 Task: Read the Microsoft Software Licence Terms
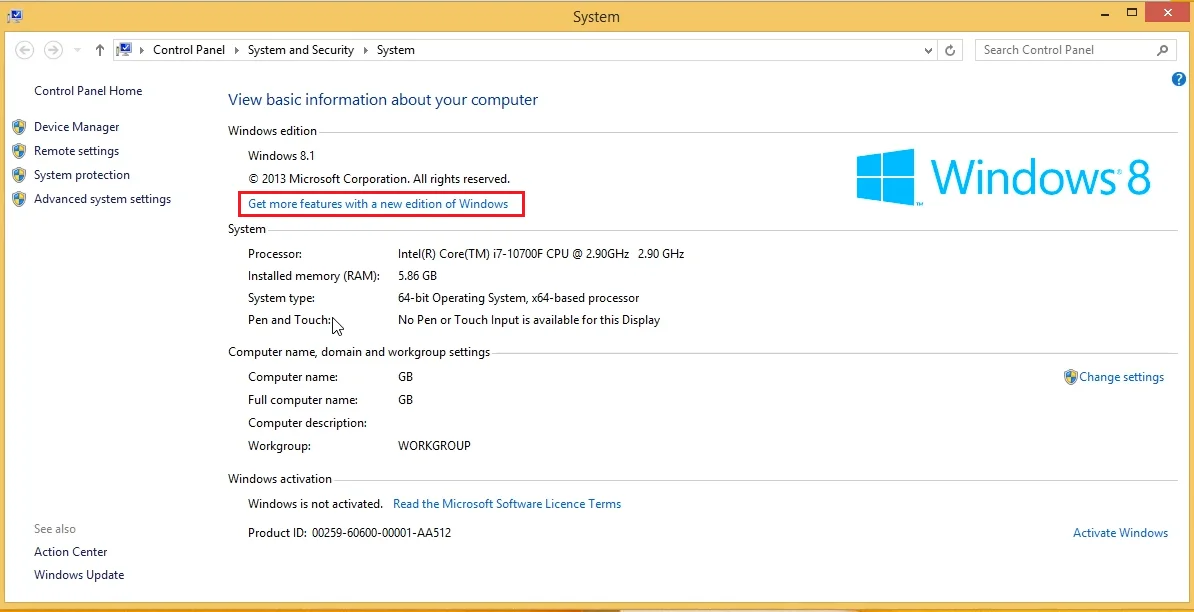(x=507, y=504)
